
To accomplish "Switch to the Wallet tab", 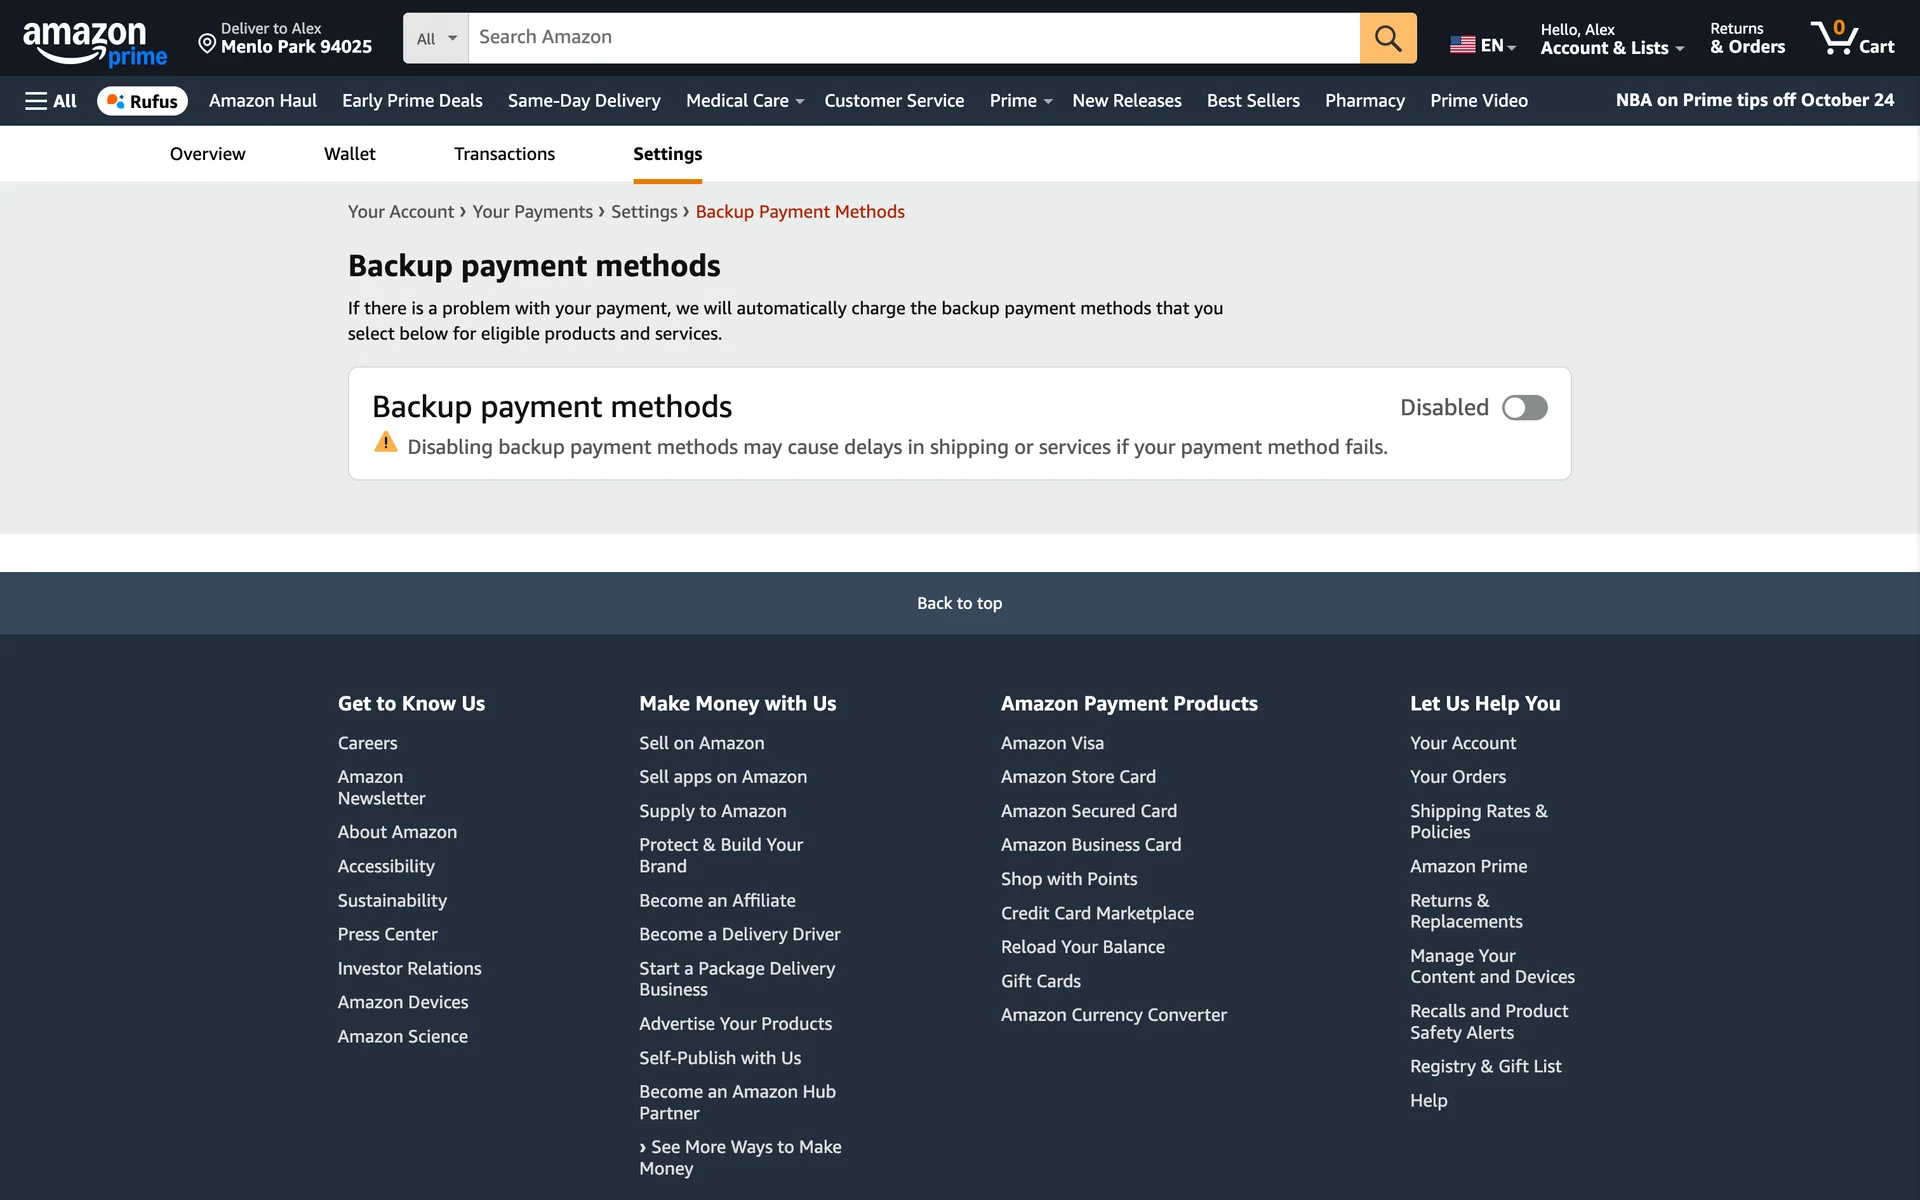I will coord(349,154).
